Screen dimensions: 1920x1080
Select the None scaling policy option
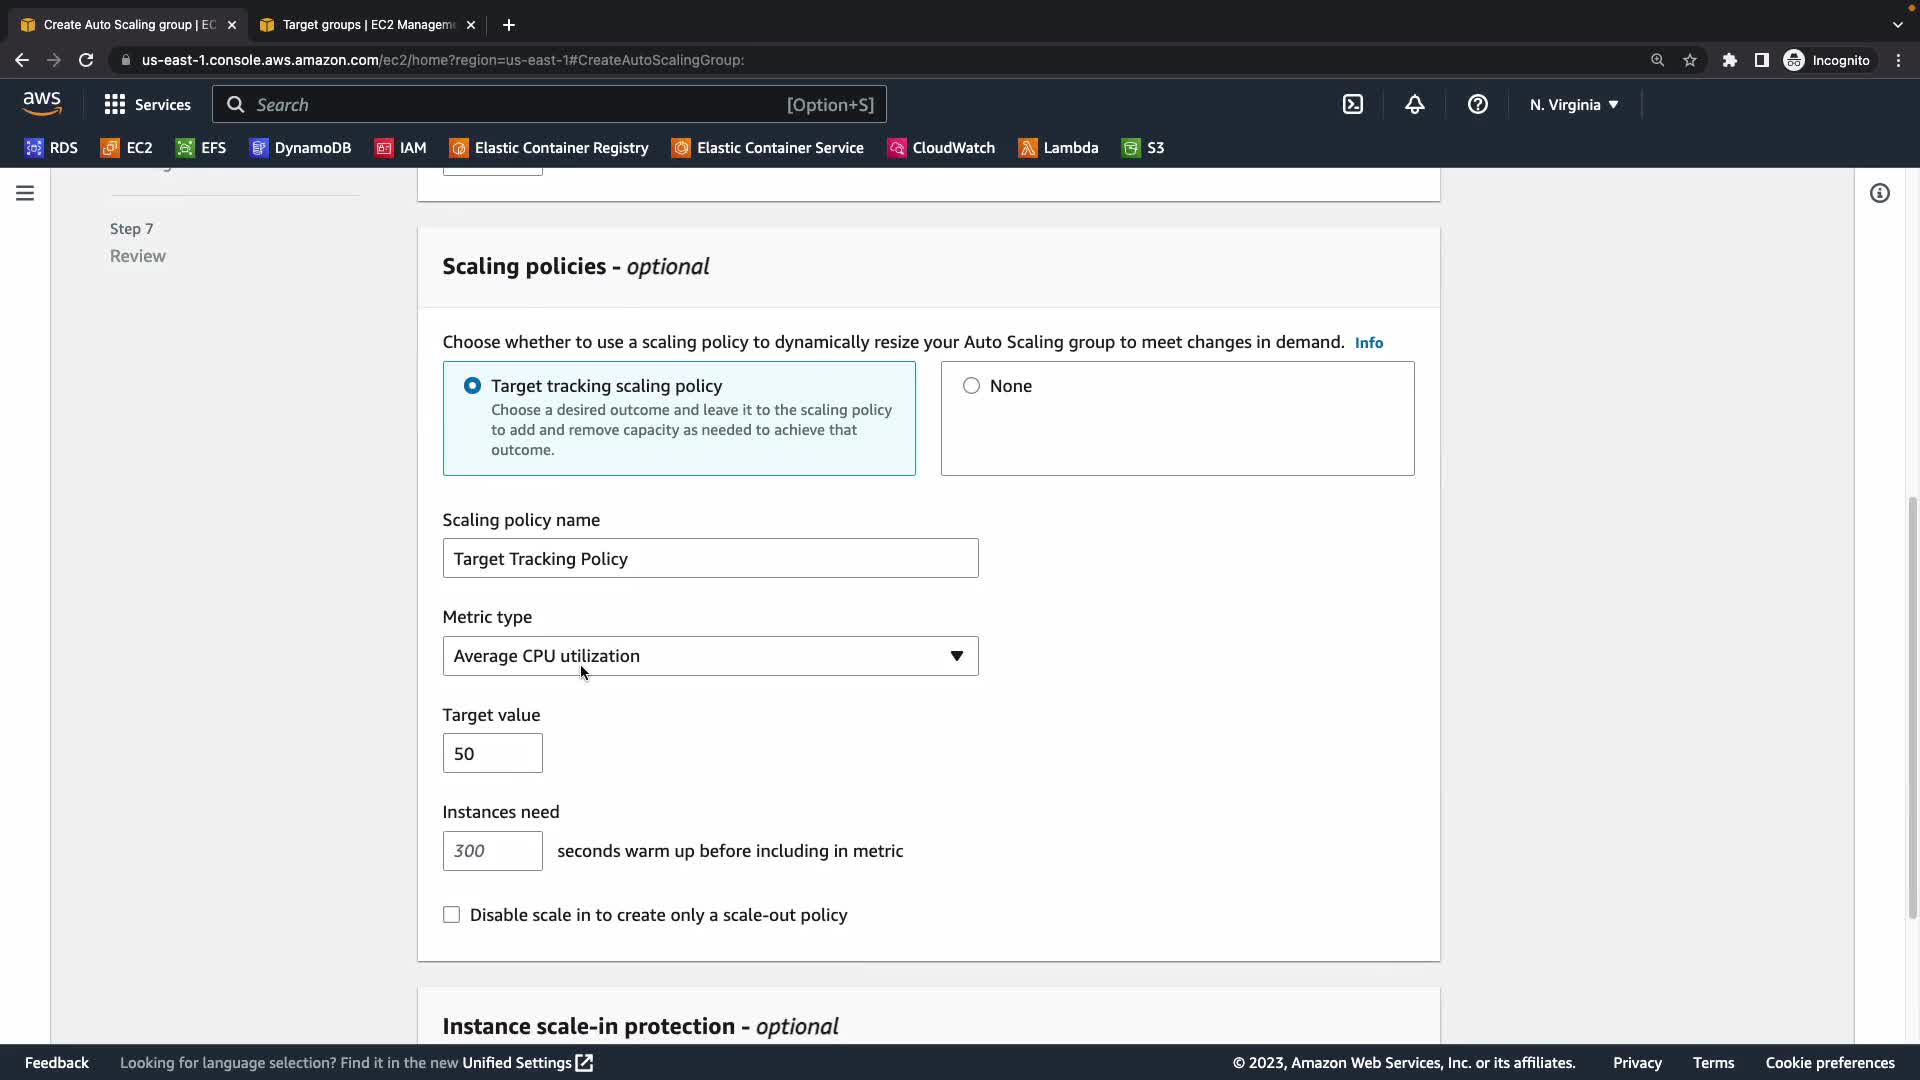pos(971,386)
